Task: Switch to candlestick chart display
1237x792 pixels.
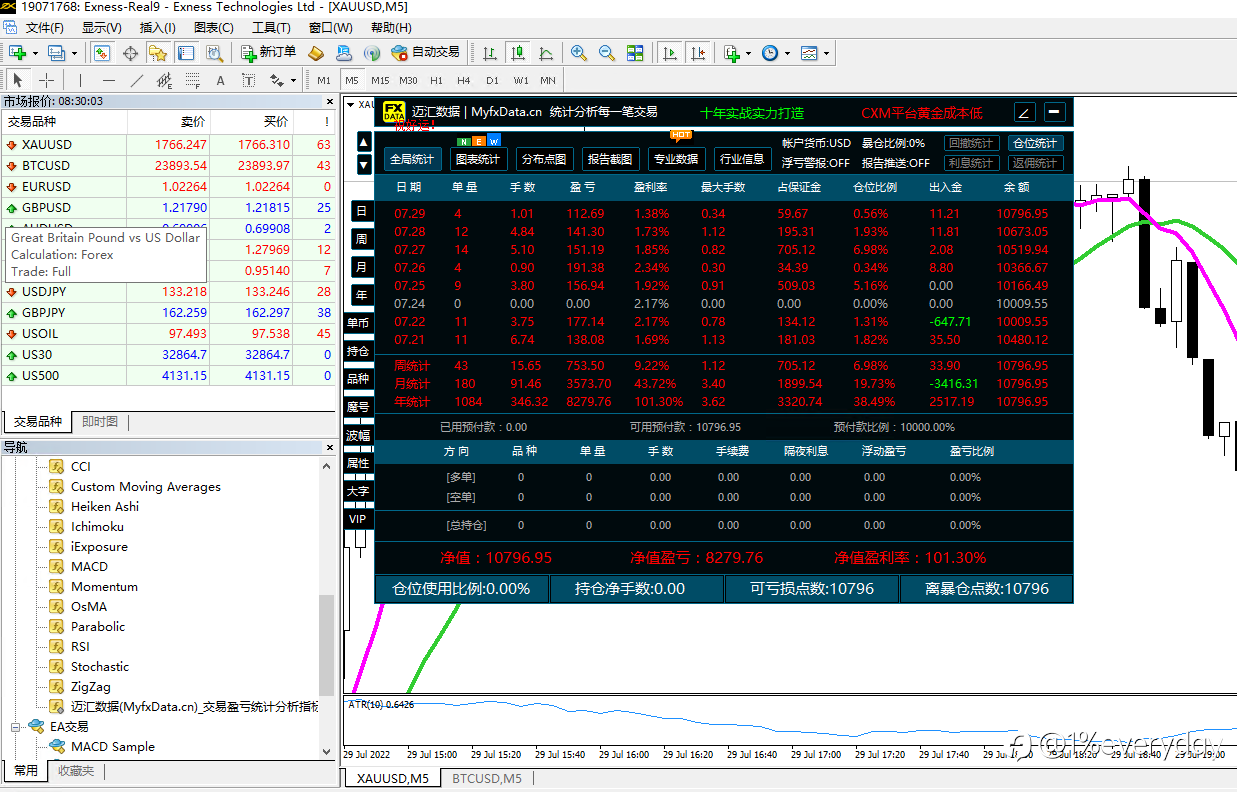Action: (518, 53)
